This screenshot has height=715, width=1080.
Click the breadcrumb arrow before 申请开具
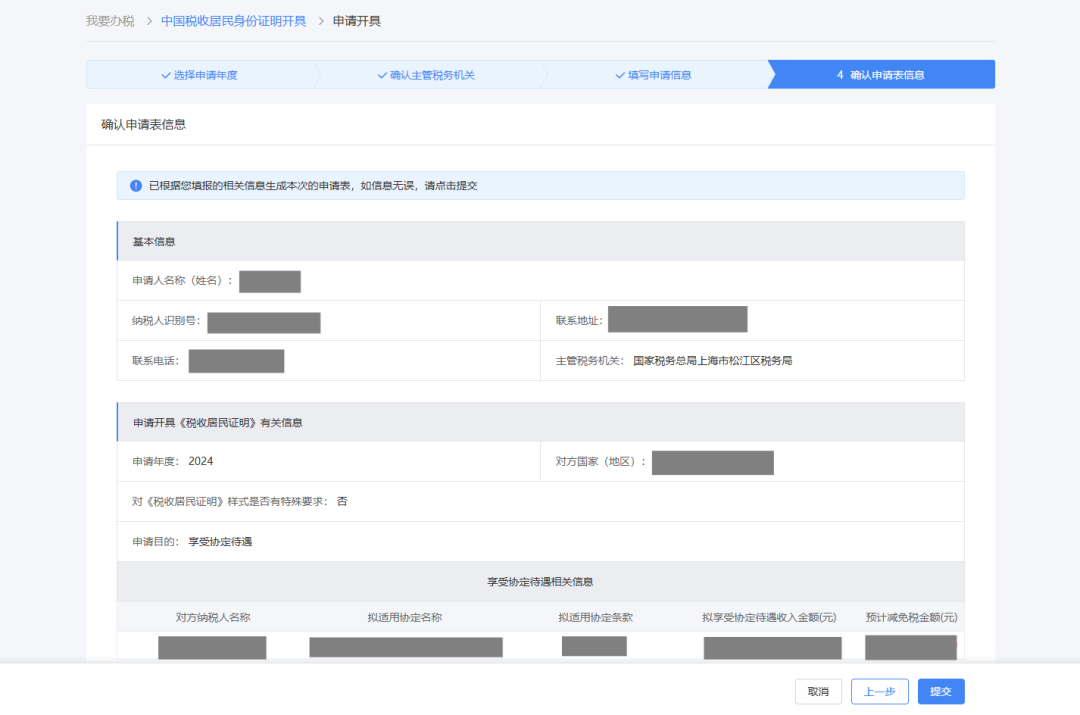pos(320,21)
